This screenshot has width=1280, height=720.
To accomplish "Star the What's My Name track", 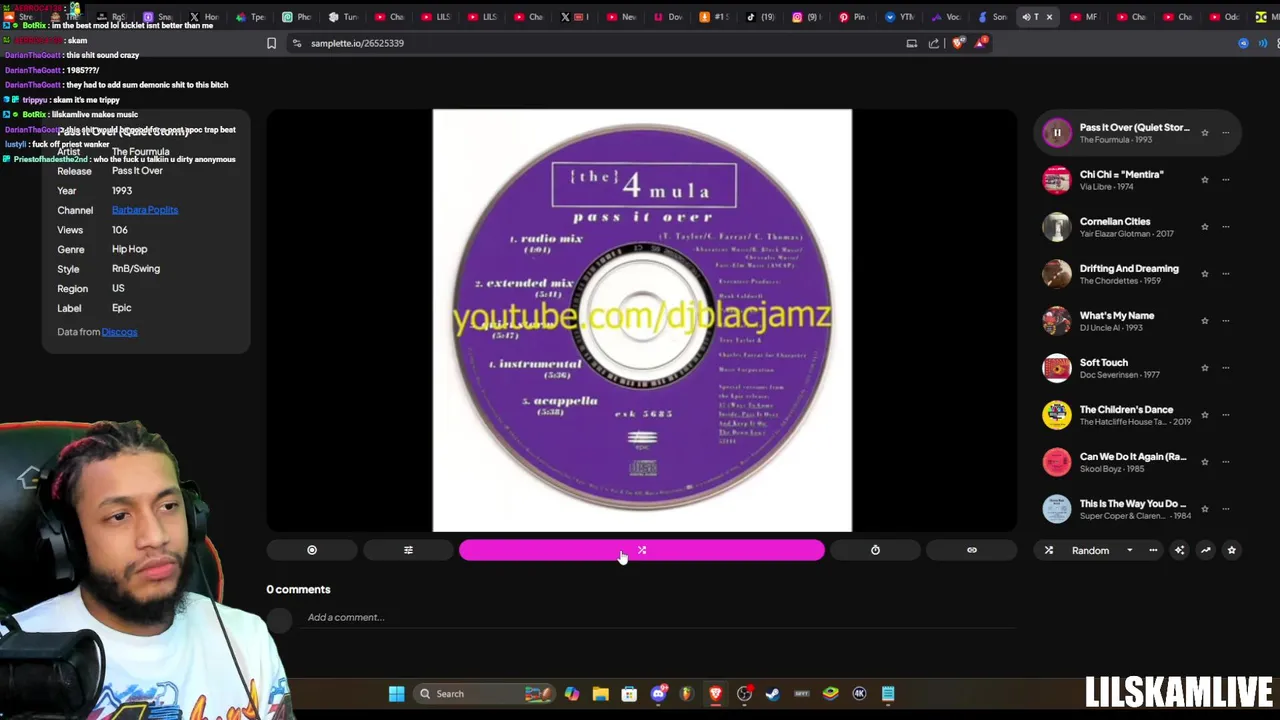I will click(1205, 321).
